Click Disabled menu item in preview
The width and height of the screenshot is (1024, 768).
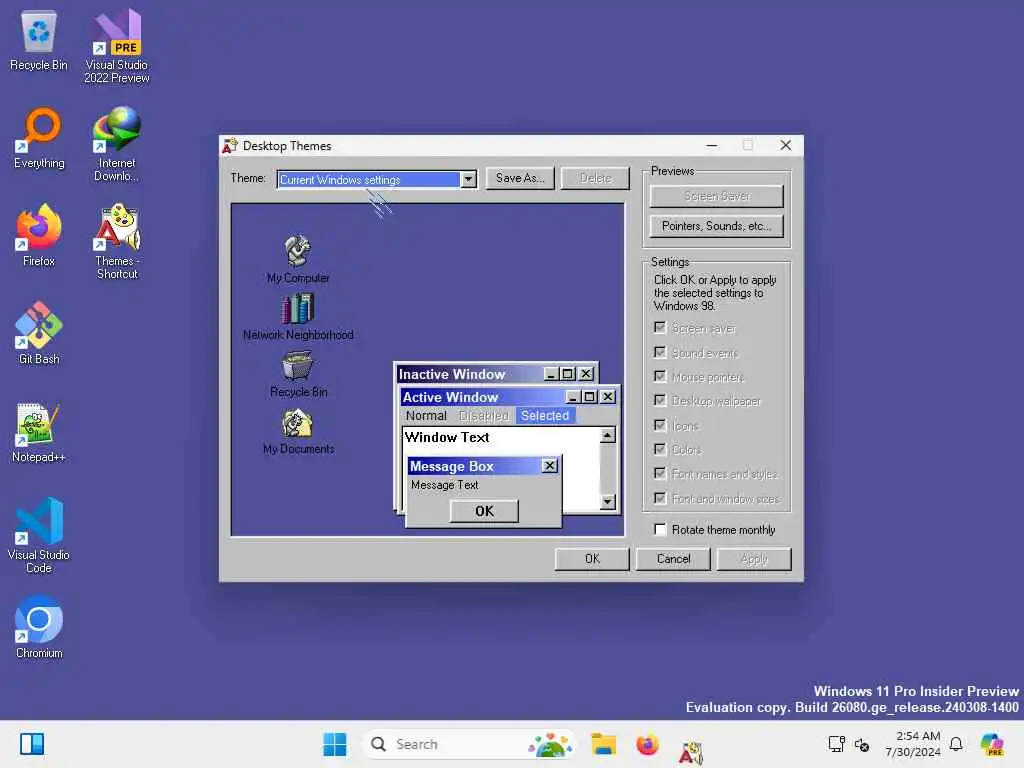483,415
